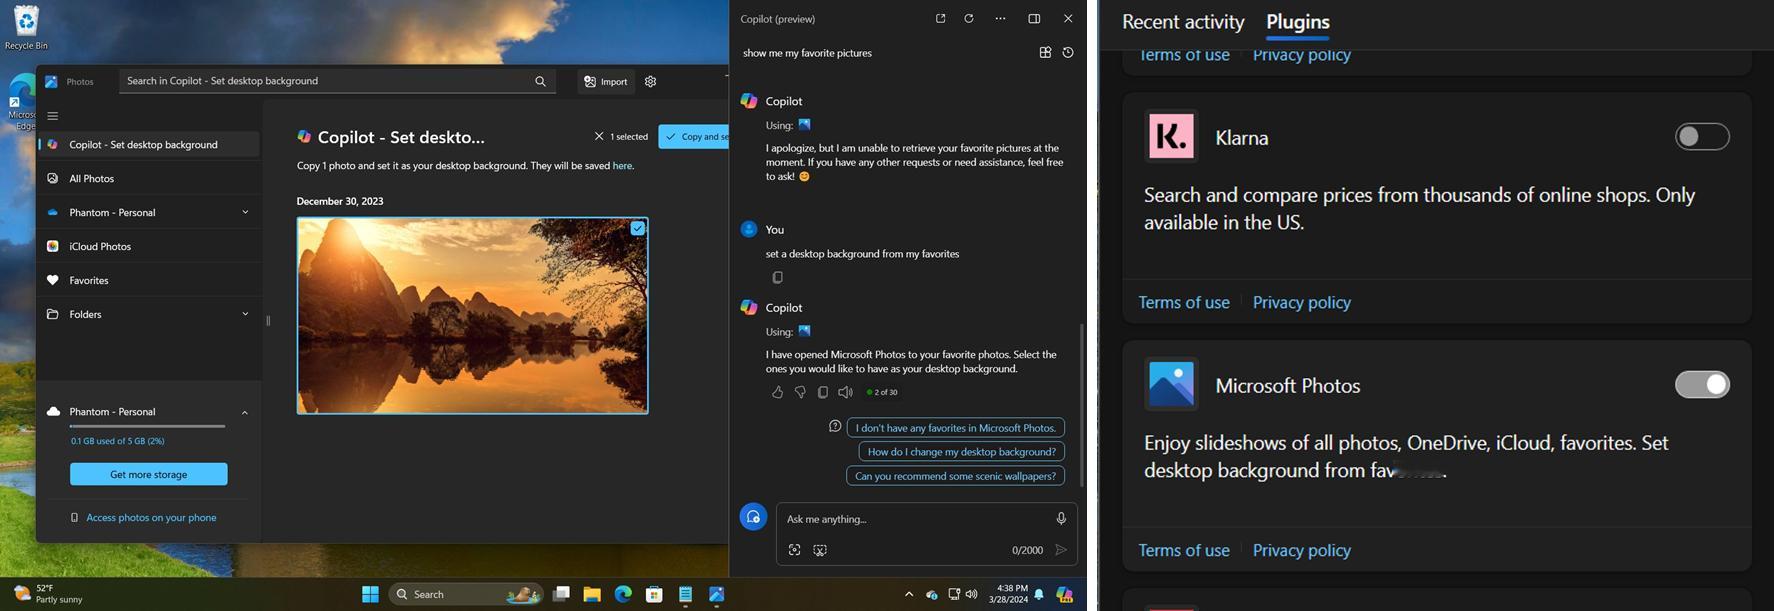Image resolution: width=1774 pixels, height=611 pixels.
Task: Open Copilot in a new window icon
Action: (940, 19)
